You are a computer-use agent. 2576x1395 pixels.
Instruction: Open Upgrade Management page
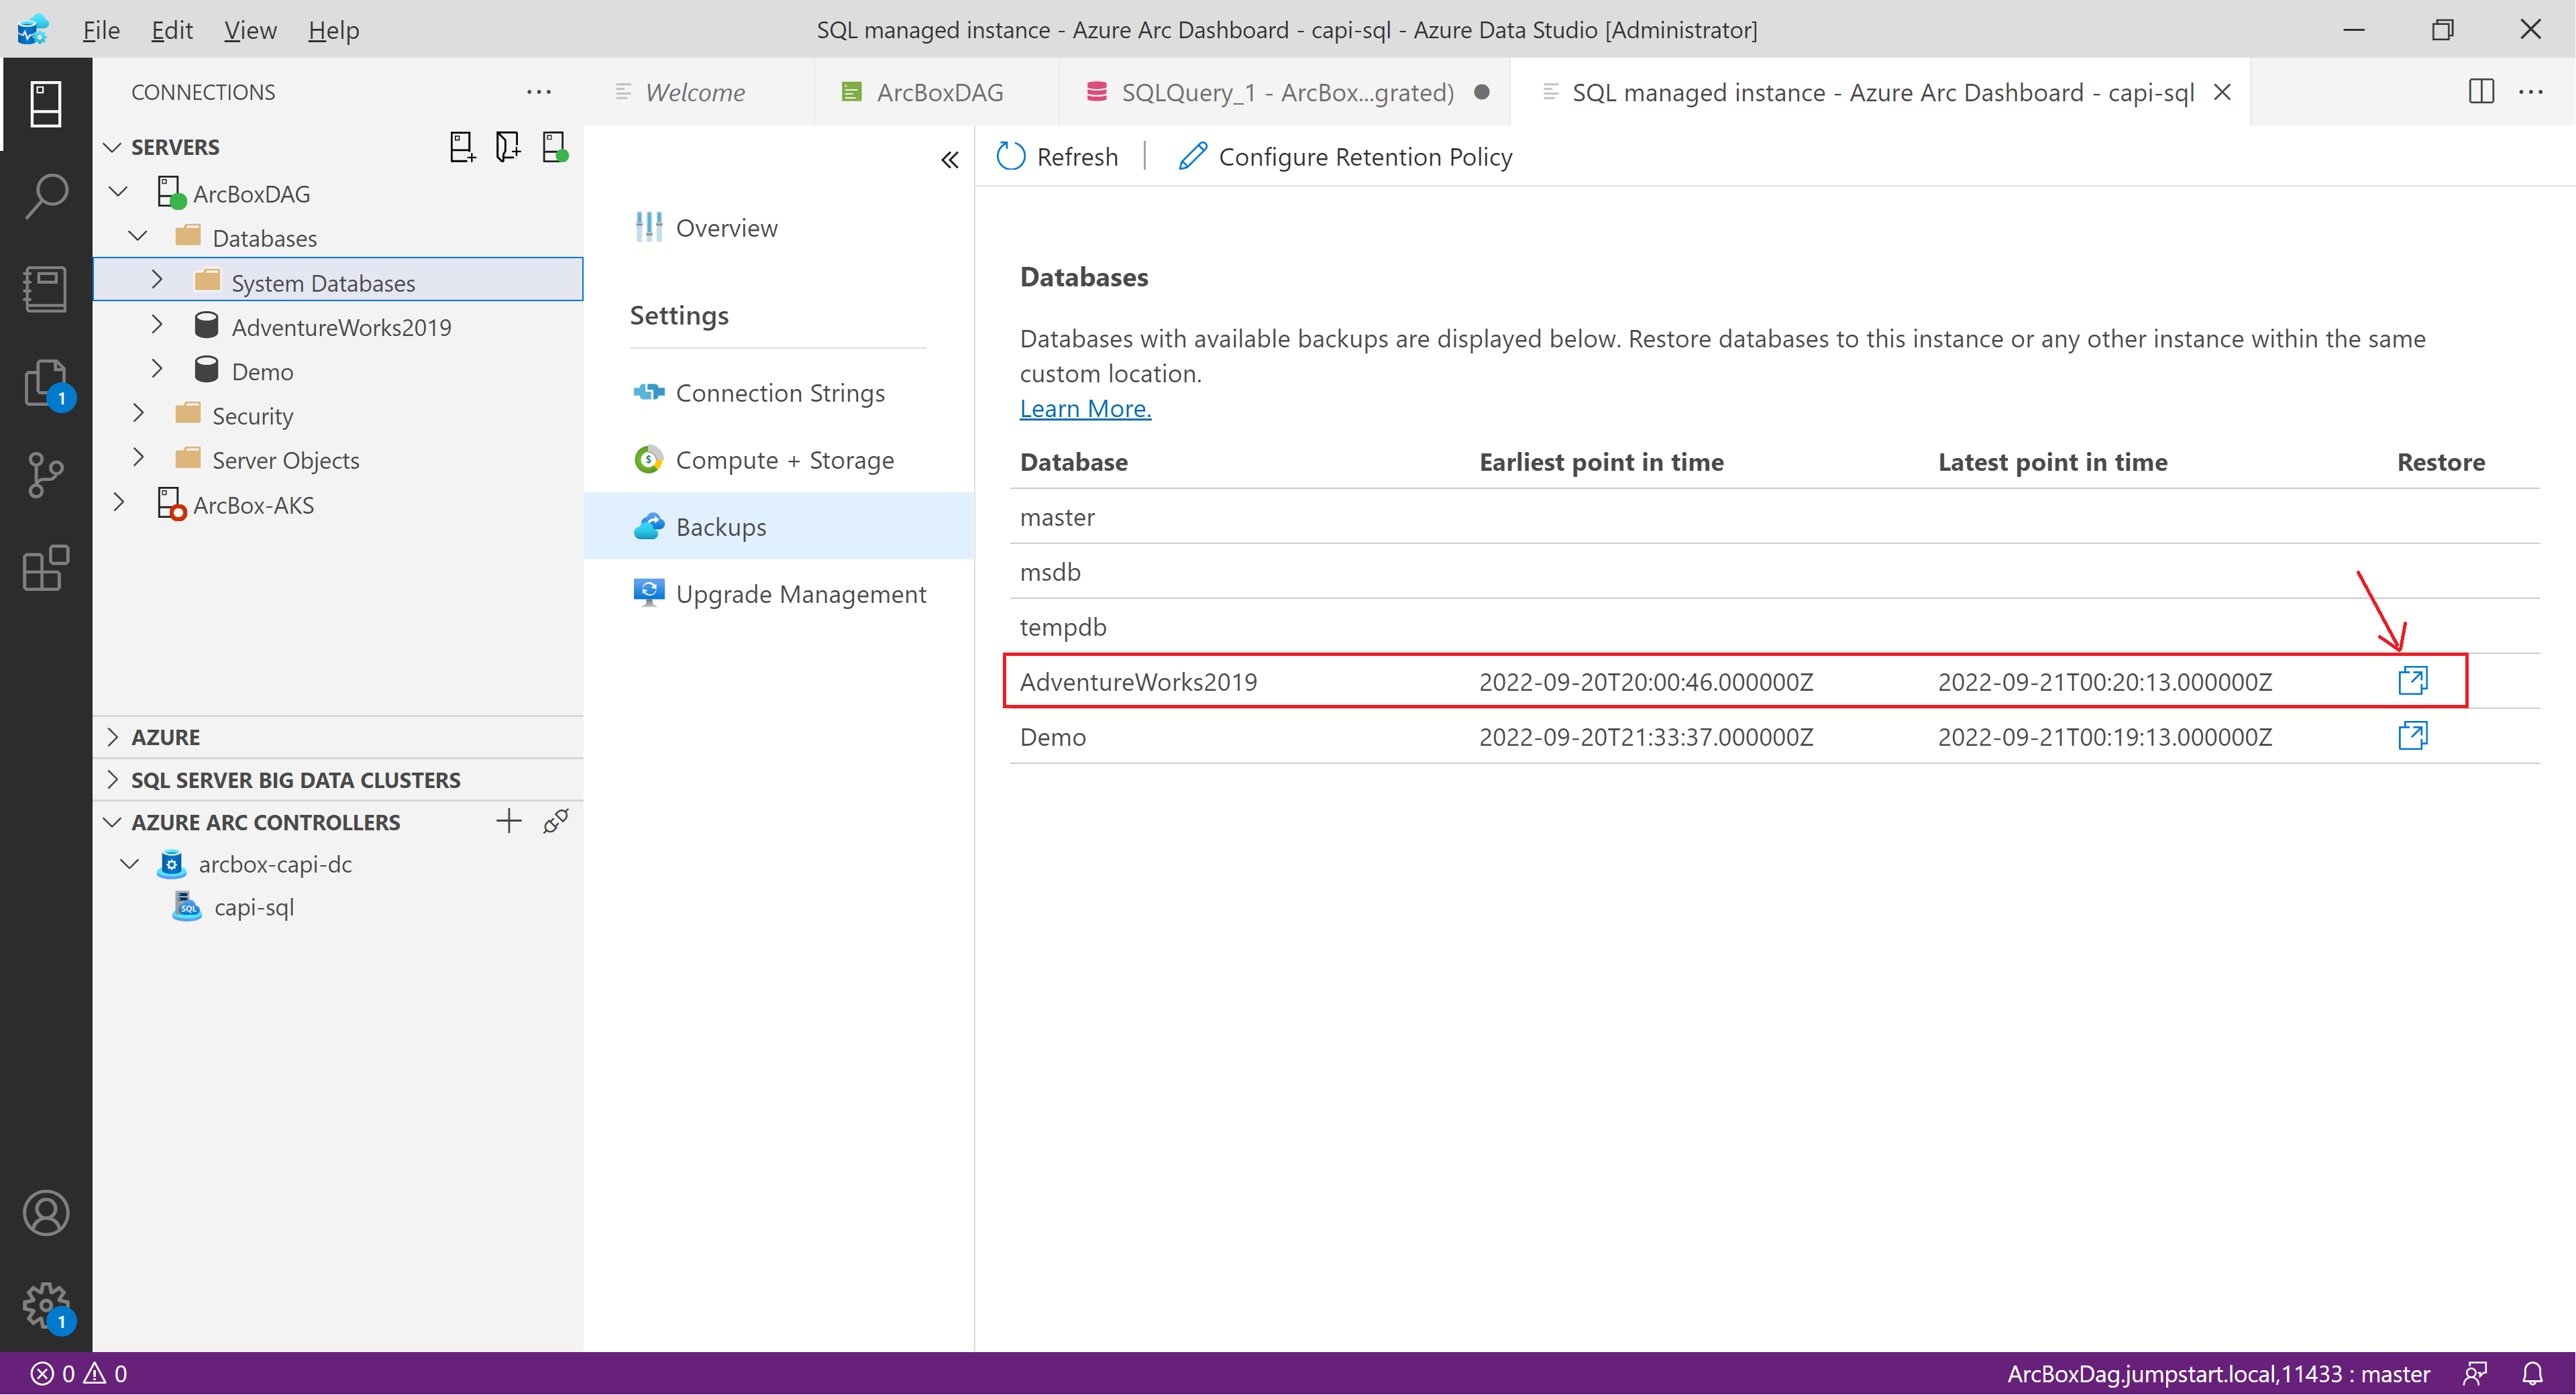coord(779,594)
